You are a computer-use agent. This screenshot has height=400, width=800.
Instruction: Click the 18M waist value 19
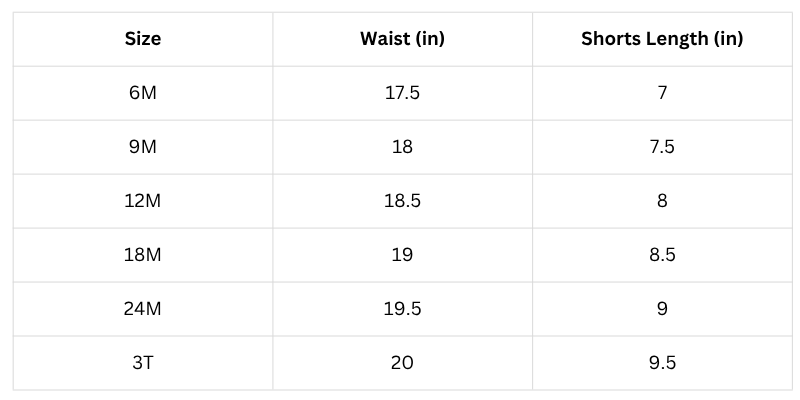pos(402,255)
